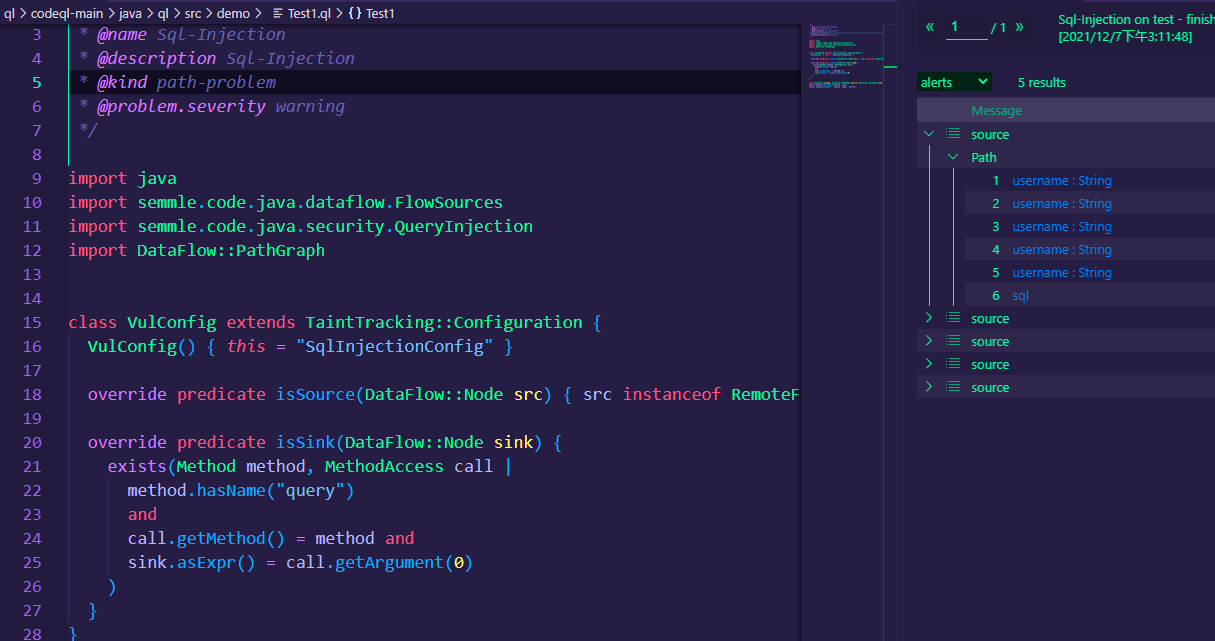Image resolution: width=1215 pixels, height=641 pixels.
Task: Open path step 5 username : String
Action: pos(1062,273)
